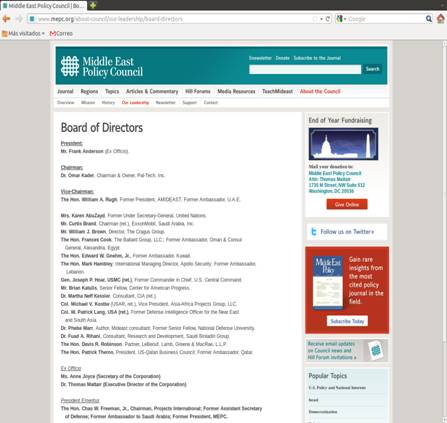447x423 pixels.
Task: Go to the Newsletter sub-page
Action: [166, 103]
